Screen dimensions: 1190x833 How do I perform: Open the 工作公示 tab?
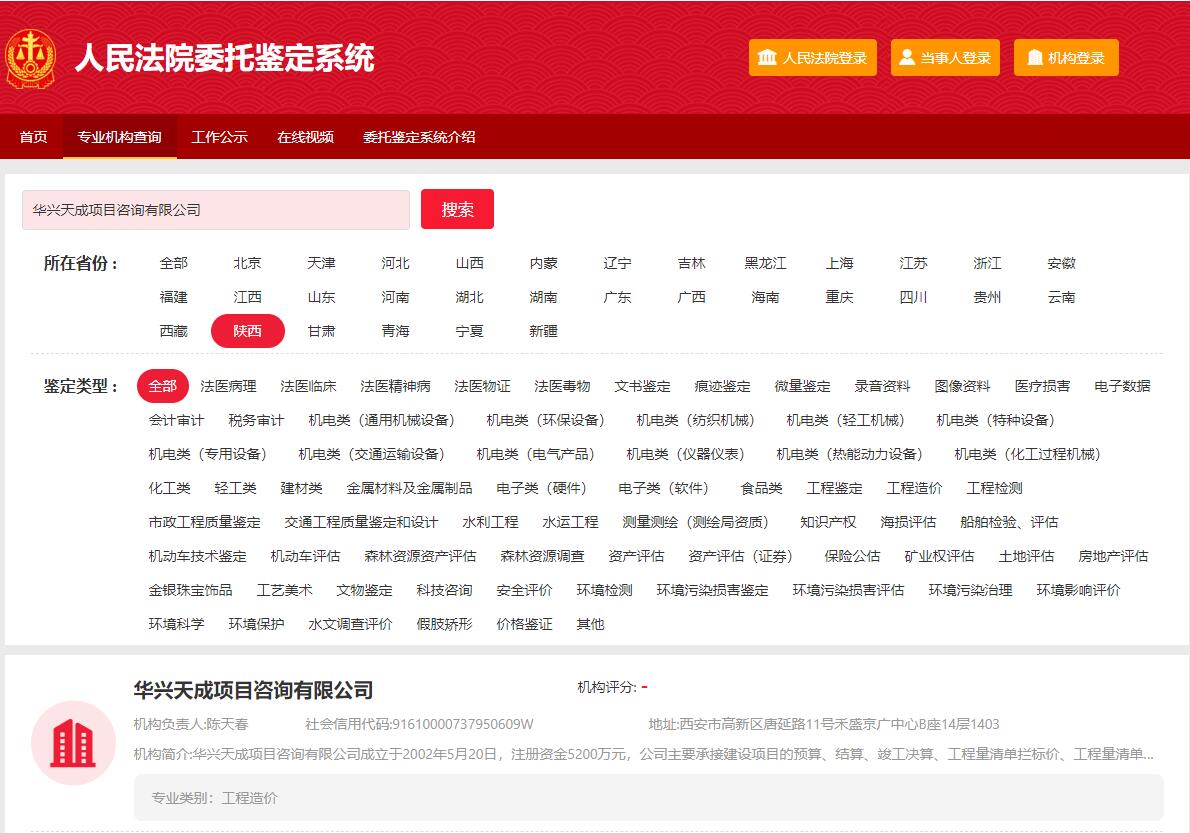(218, 137)
